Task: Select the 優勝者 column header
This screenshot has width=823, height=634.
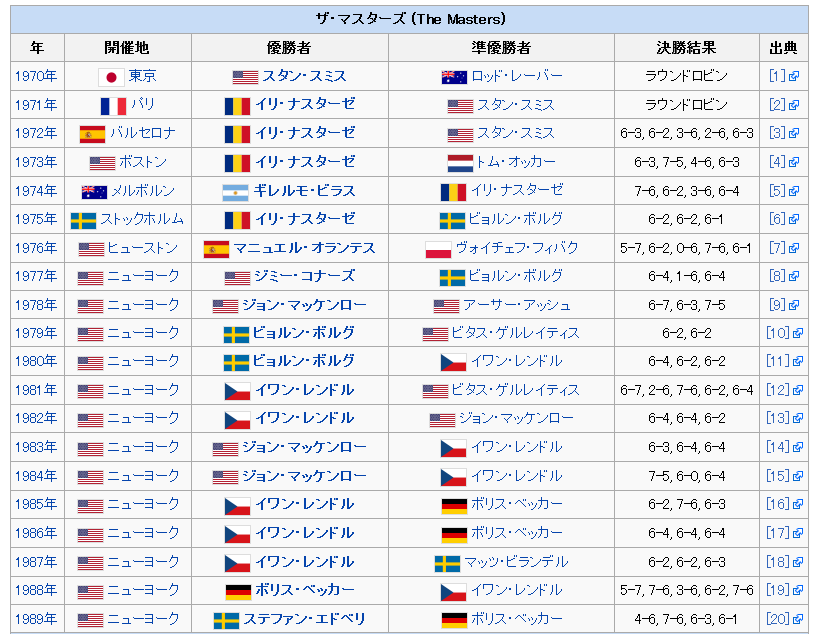Action: (x=289, y=48)
